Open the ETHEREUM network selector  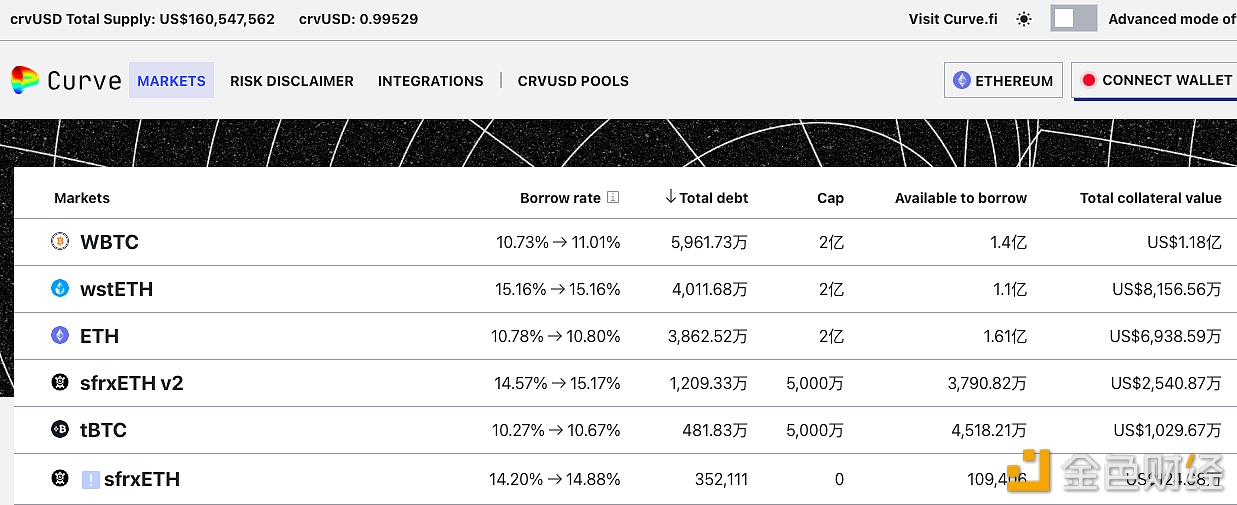pos(1003,81)
